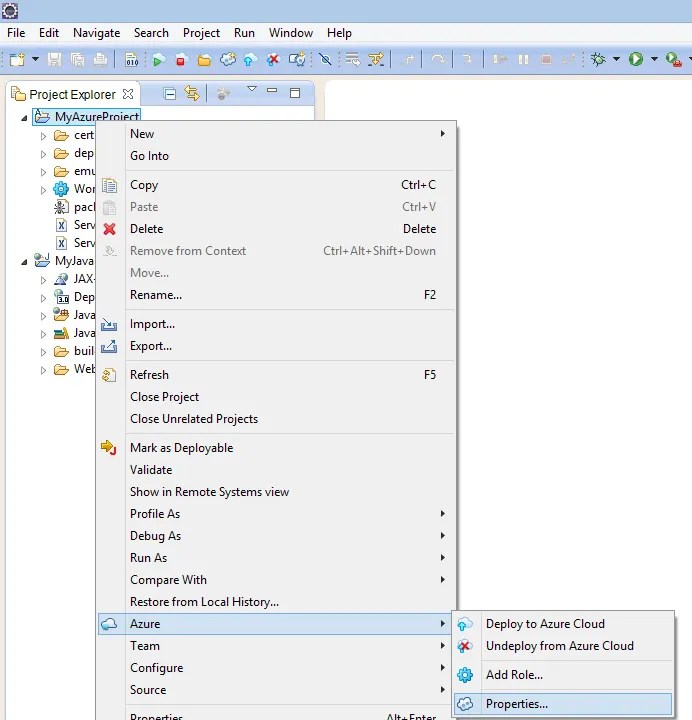The height and width of the screenshot is (720, 692).
Task: Choose Close Project in context menu
Action: [277, 397]
